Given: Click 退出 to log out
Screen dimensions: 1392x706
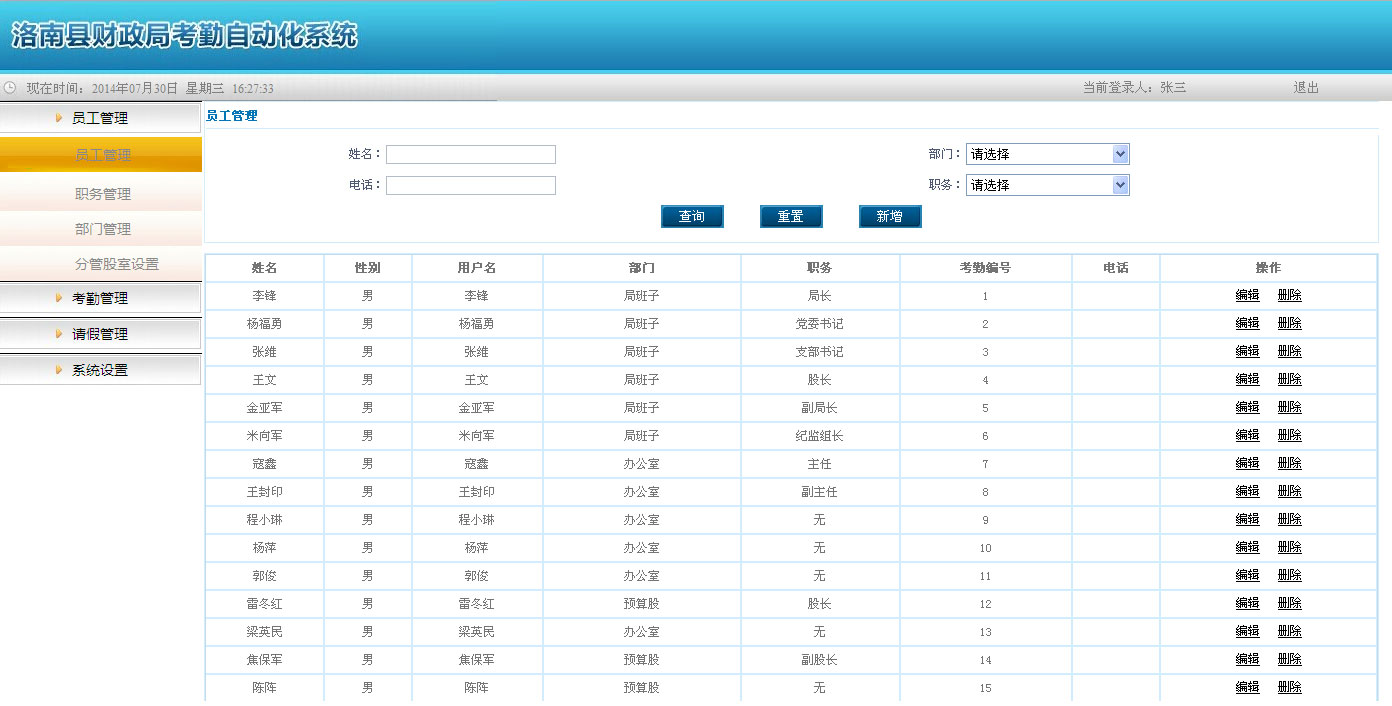Looking at the screenshot, I should tap(1303, 87).
